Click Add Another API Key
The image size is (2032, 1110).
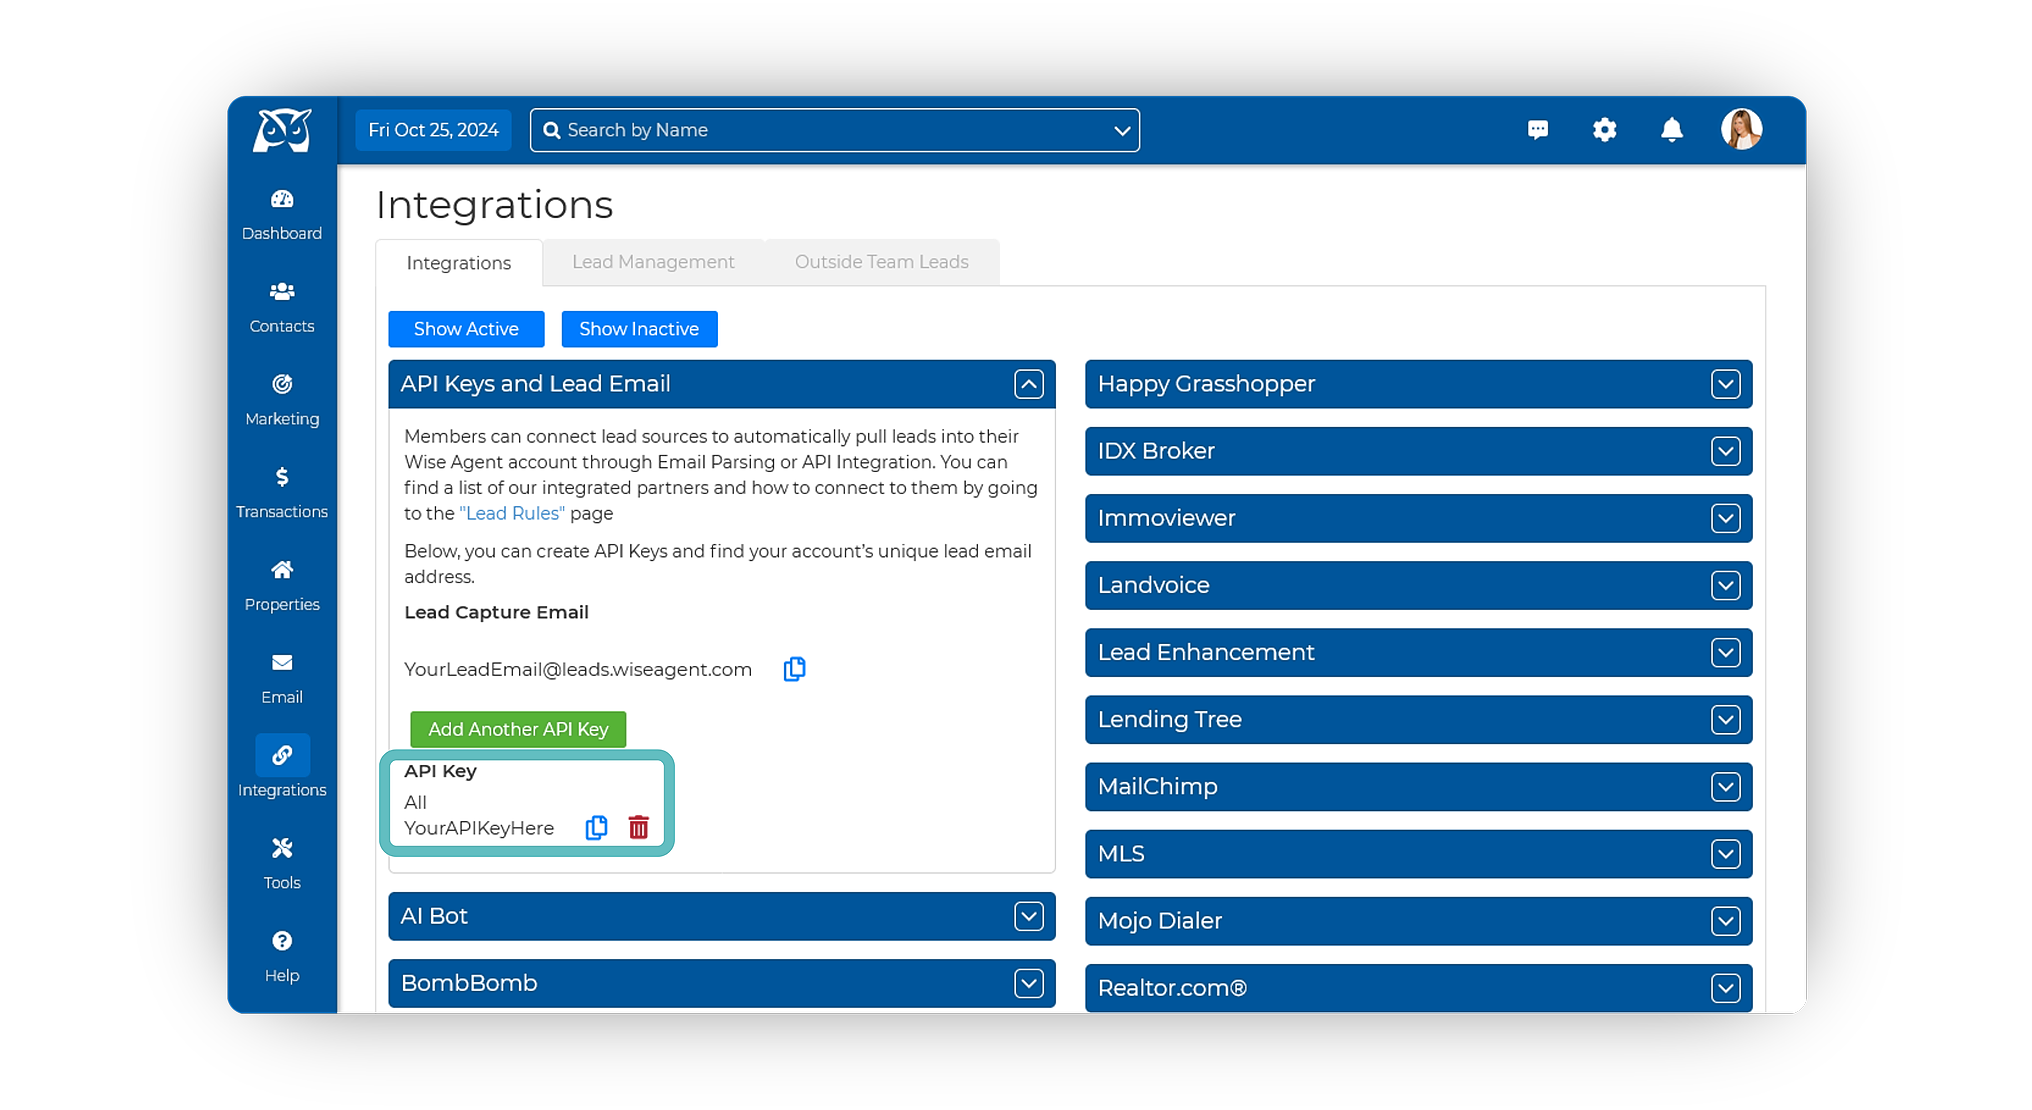click(x=518, y=729)
